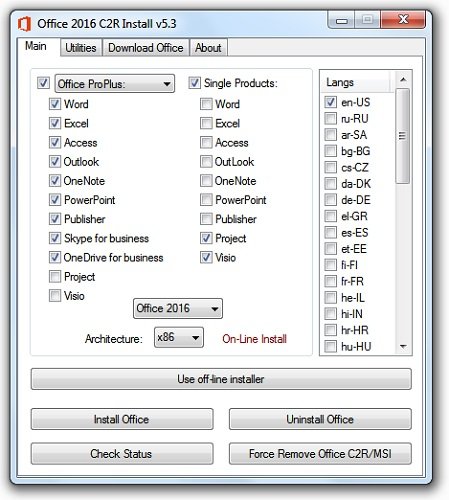Click the Check Status button

click(x=122, y=454)
